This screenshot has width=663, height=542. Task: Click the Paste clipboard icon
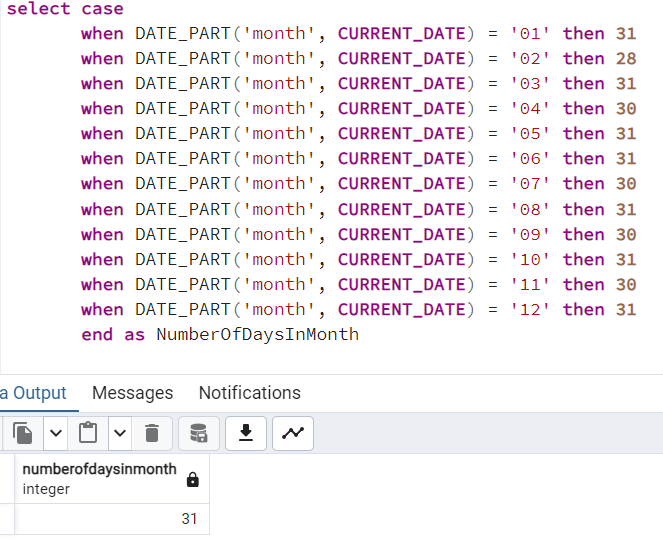pos(88,433)
